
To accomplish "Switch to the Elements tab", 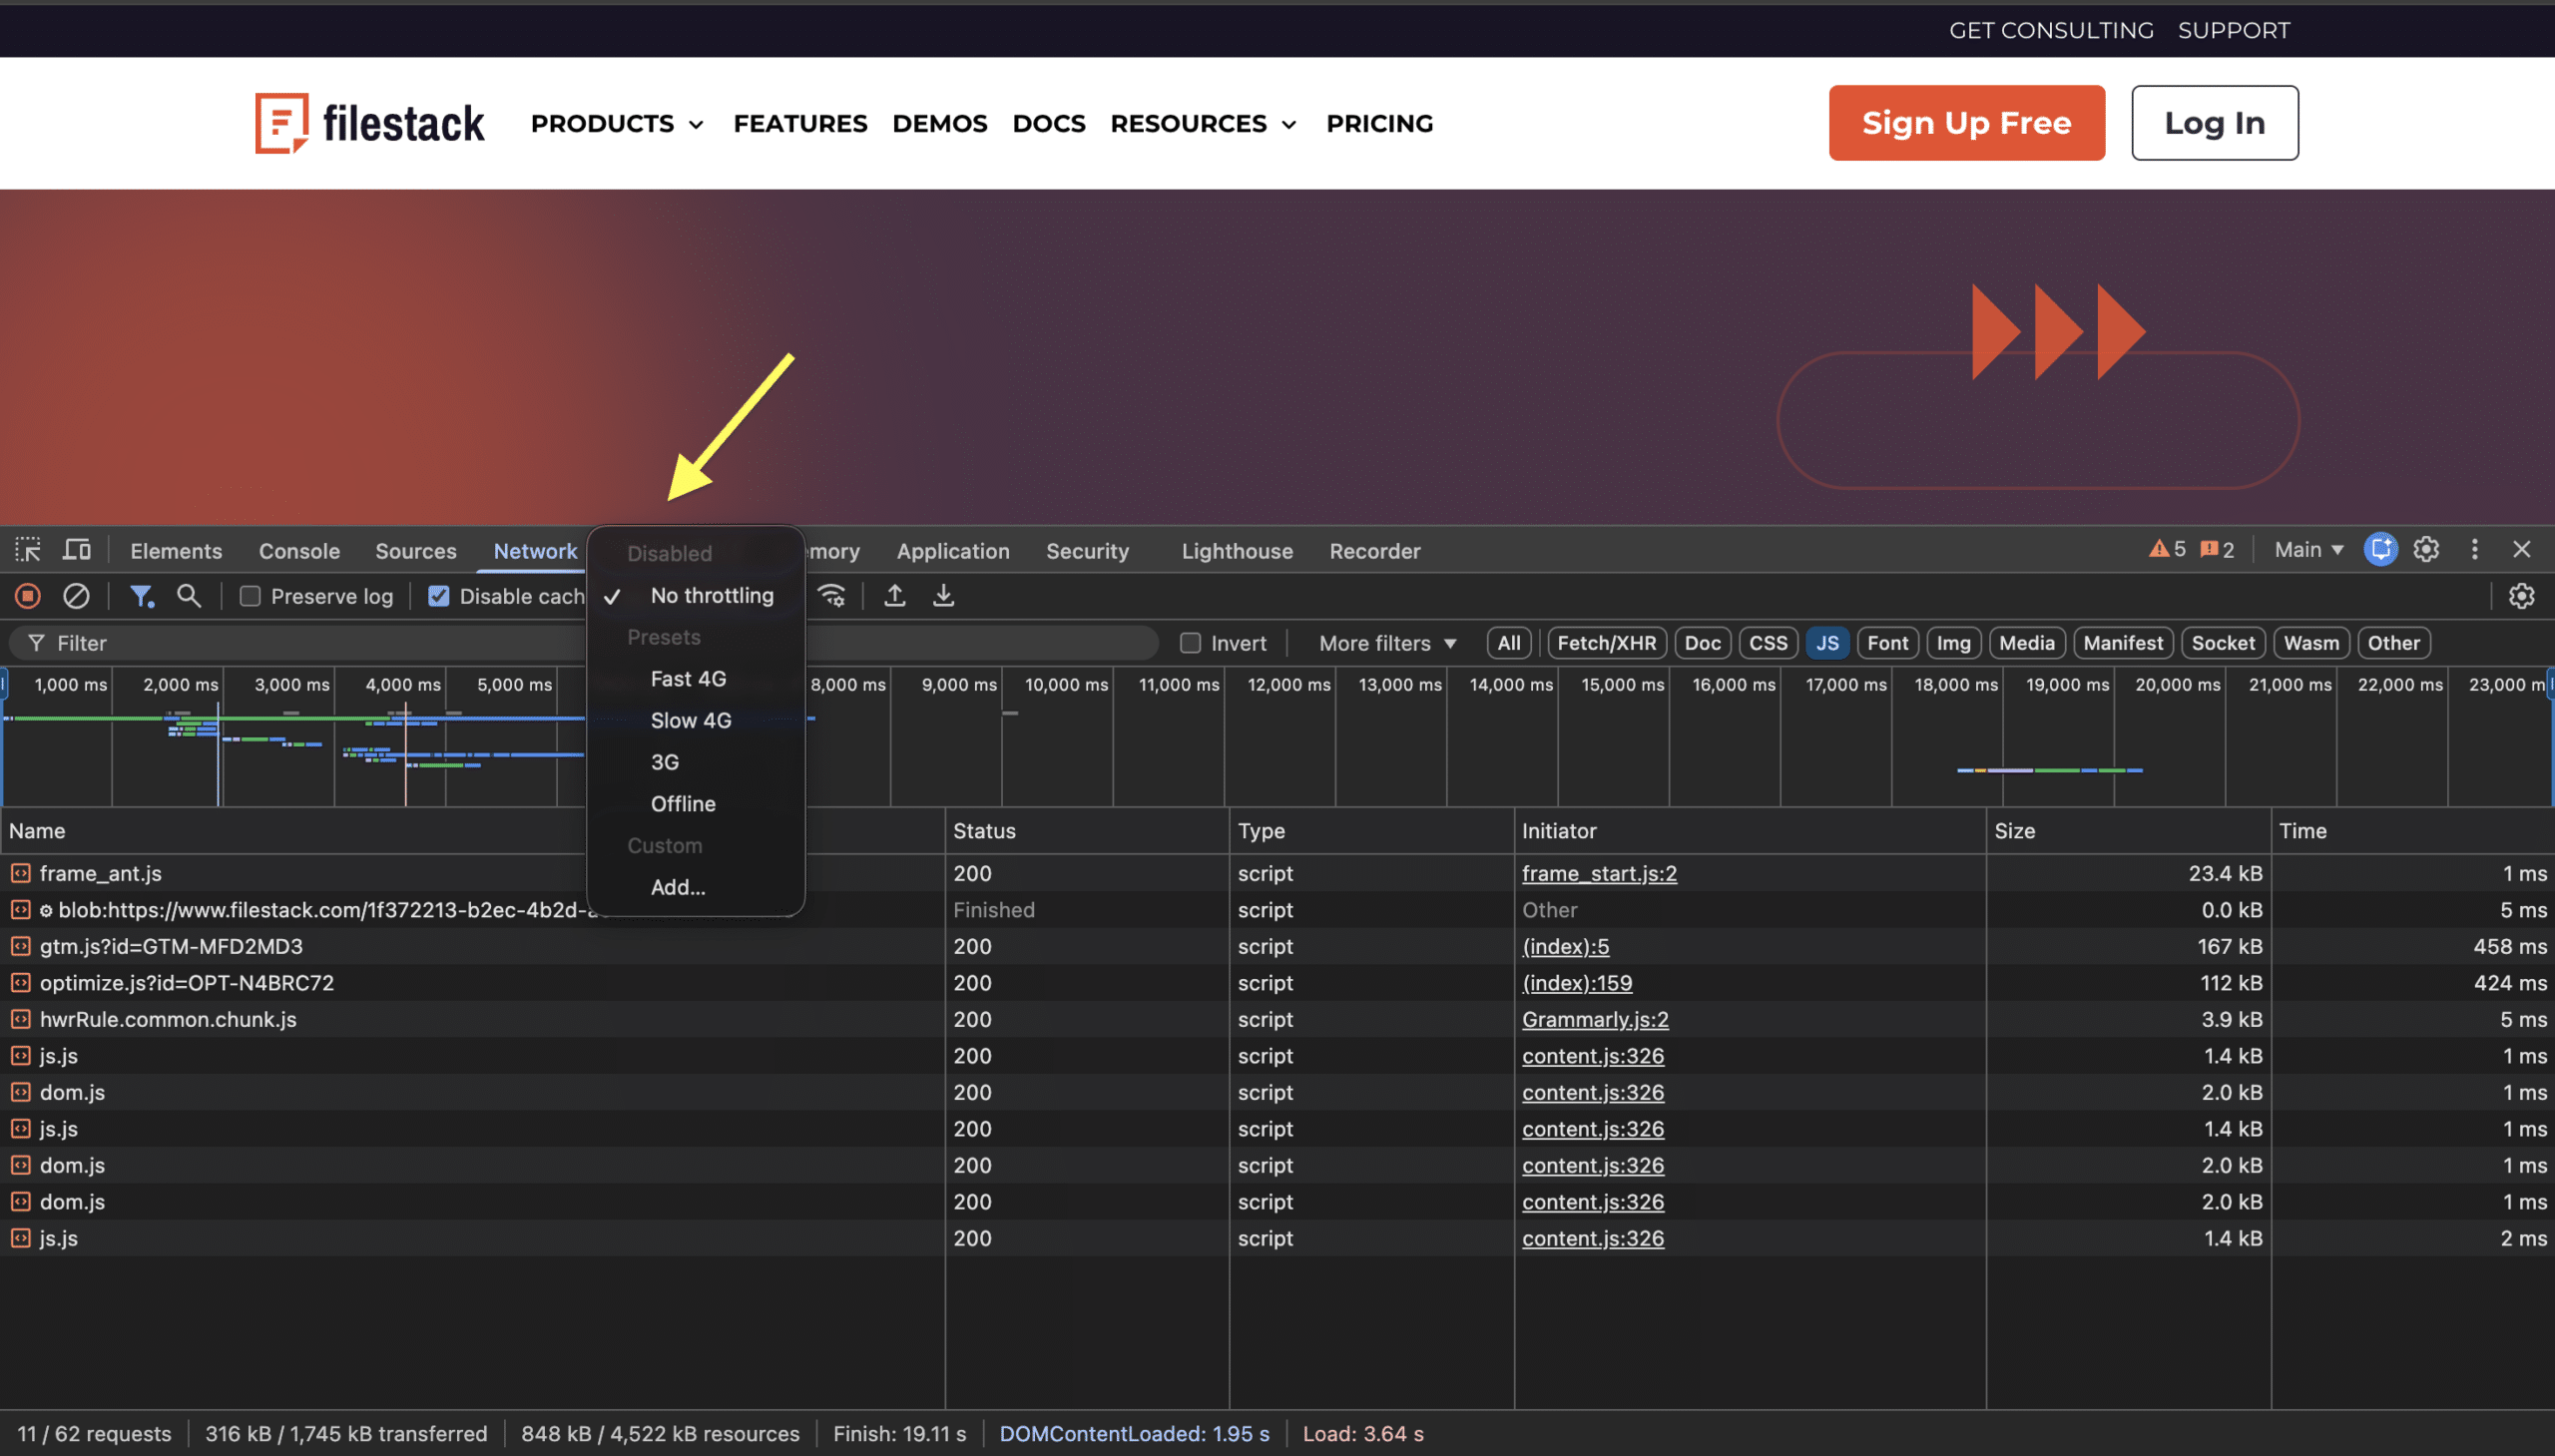I will [176, 551].
